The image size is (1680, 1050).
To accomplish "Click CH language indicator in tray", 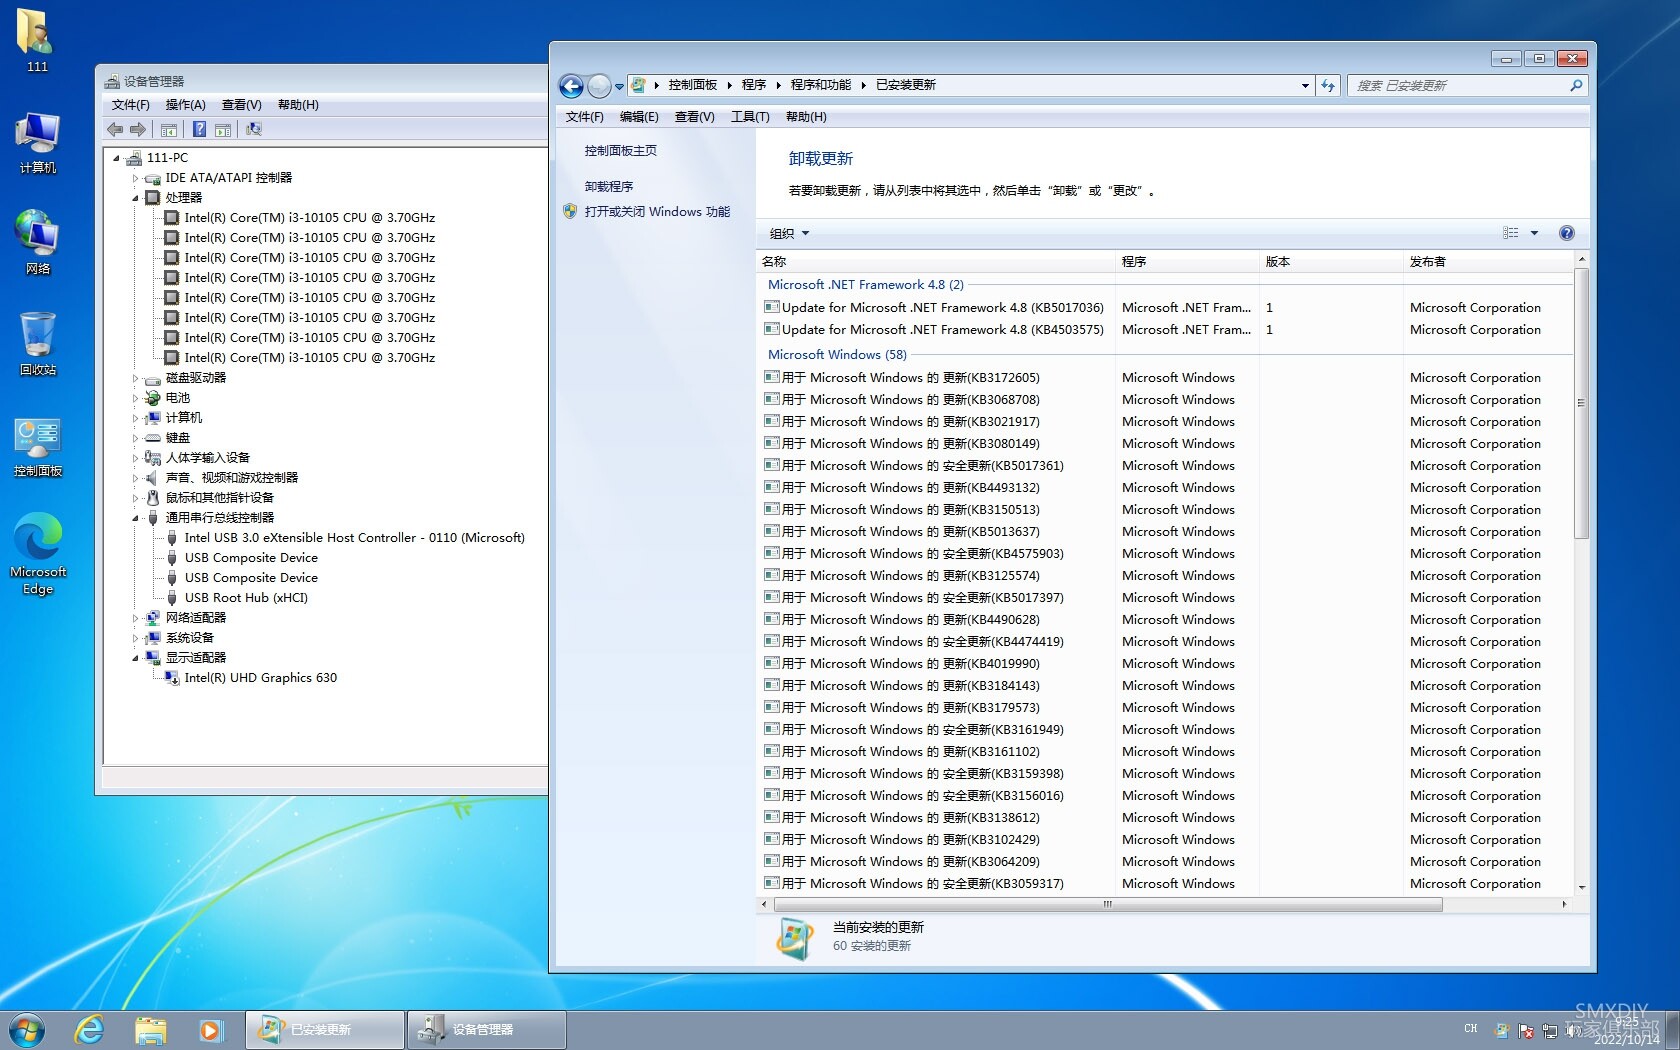I will [x=1471, y=1029].
